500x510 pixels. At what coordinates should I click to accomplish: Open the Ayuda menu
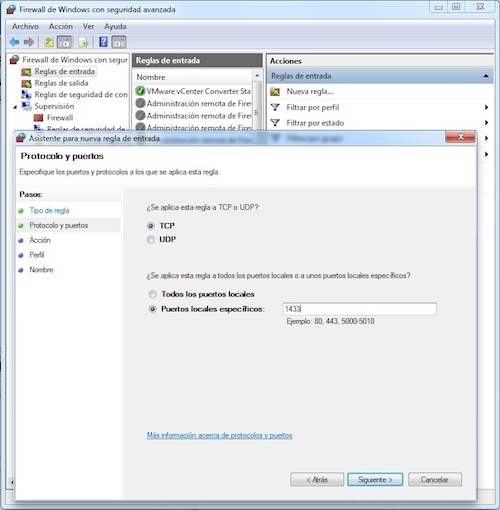point(115,26)
